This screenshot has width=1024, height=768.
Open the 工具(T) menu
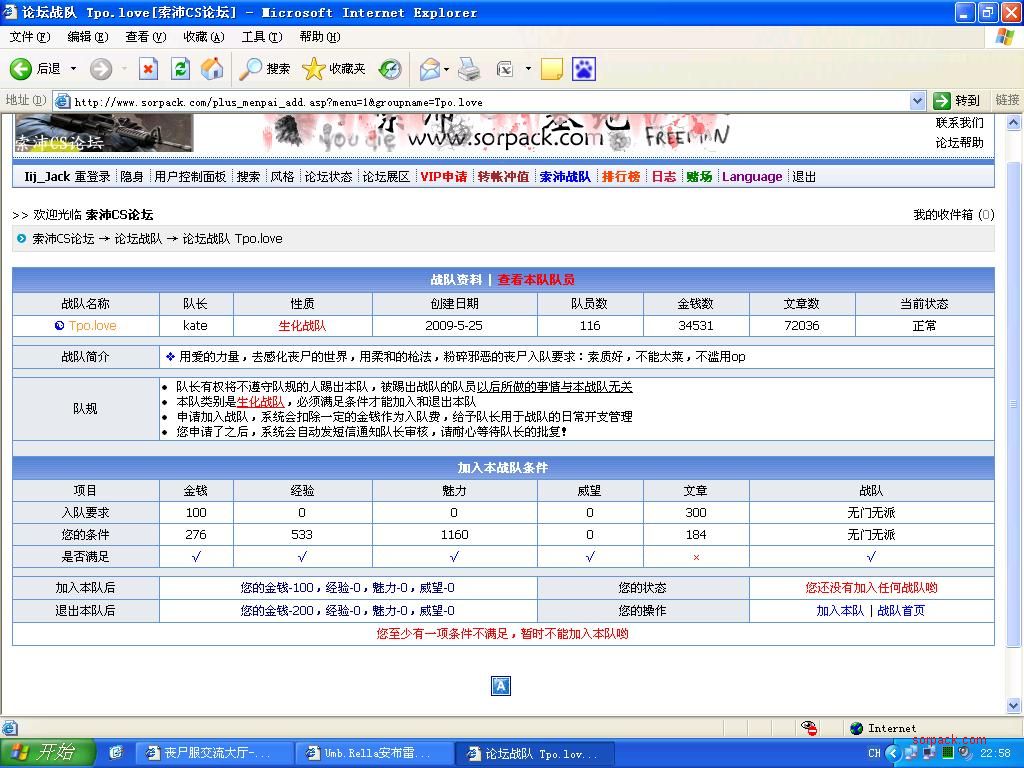261,37
